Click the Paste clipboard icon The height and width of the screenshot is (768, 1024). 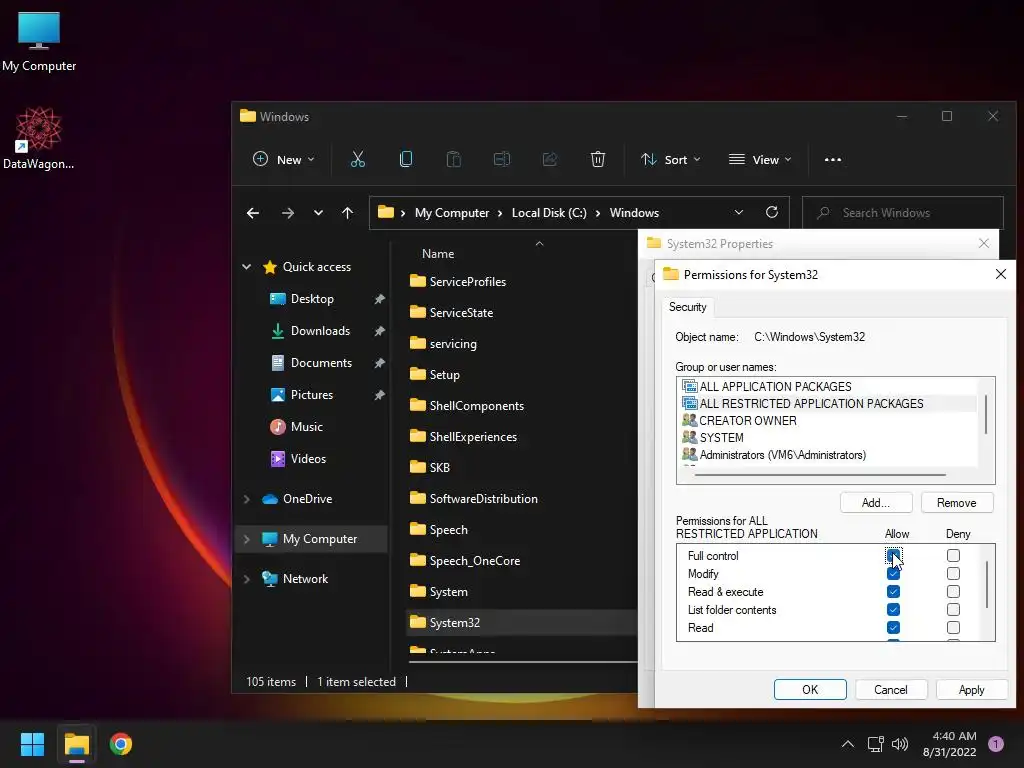click(453, 159)
